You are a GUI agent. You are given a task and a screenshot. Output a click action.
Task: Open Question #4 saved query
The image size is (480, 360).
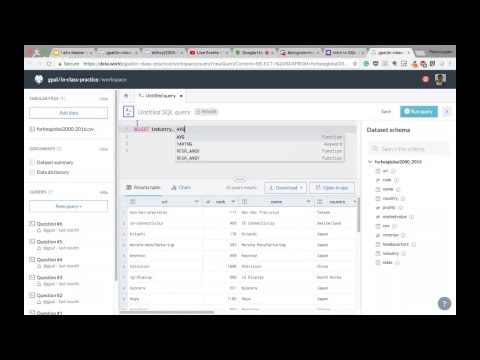tap(49, 260)
